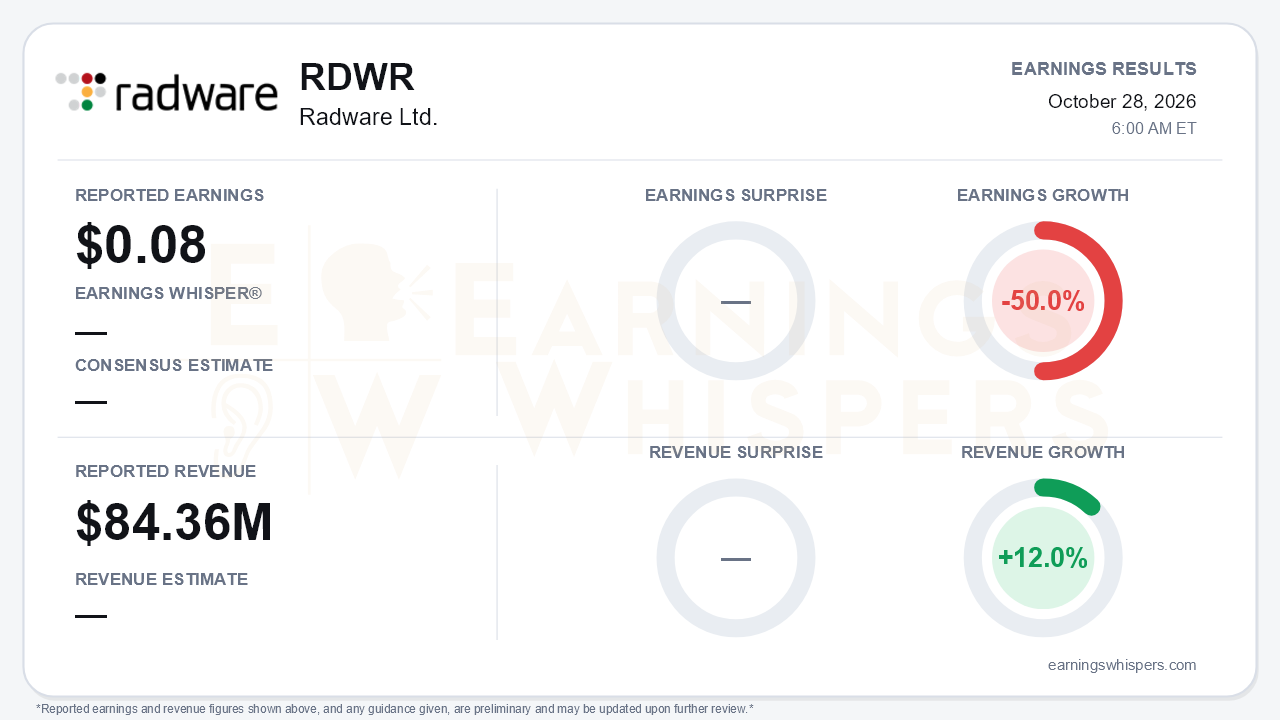This screenshot has height=720, width=1280.
Task: Select the RDWR ticker symbol
Action: point(357,78)
